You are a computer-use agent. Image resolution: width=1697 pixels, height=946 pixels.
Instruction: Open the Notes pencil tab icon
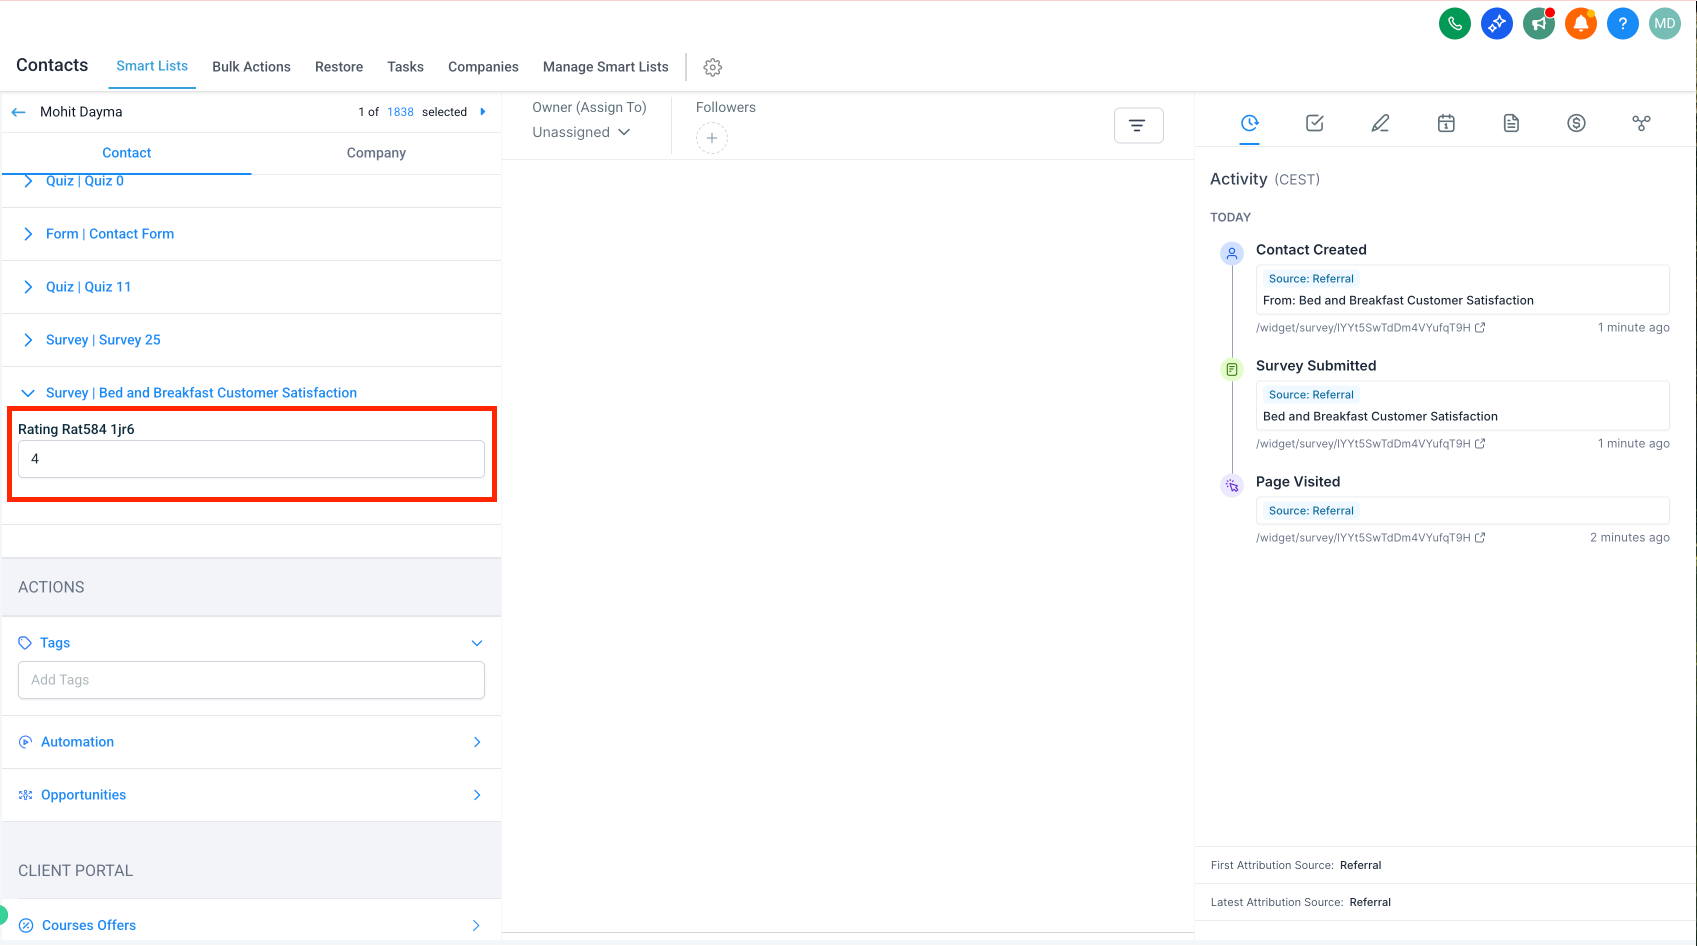(1380, 123)
